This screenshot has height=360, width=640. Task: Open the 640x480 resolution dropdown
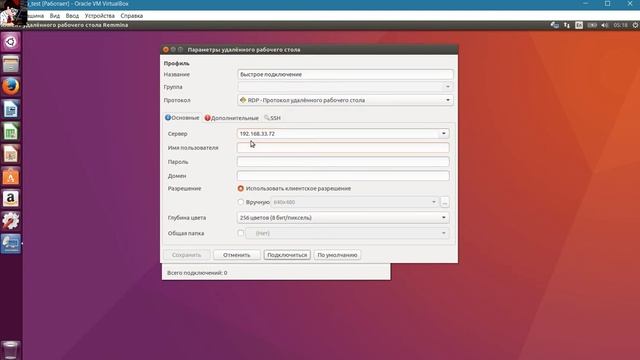(x=355, y=202)
